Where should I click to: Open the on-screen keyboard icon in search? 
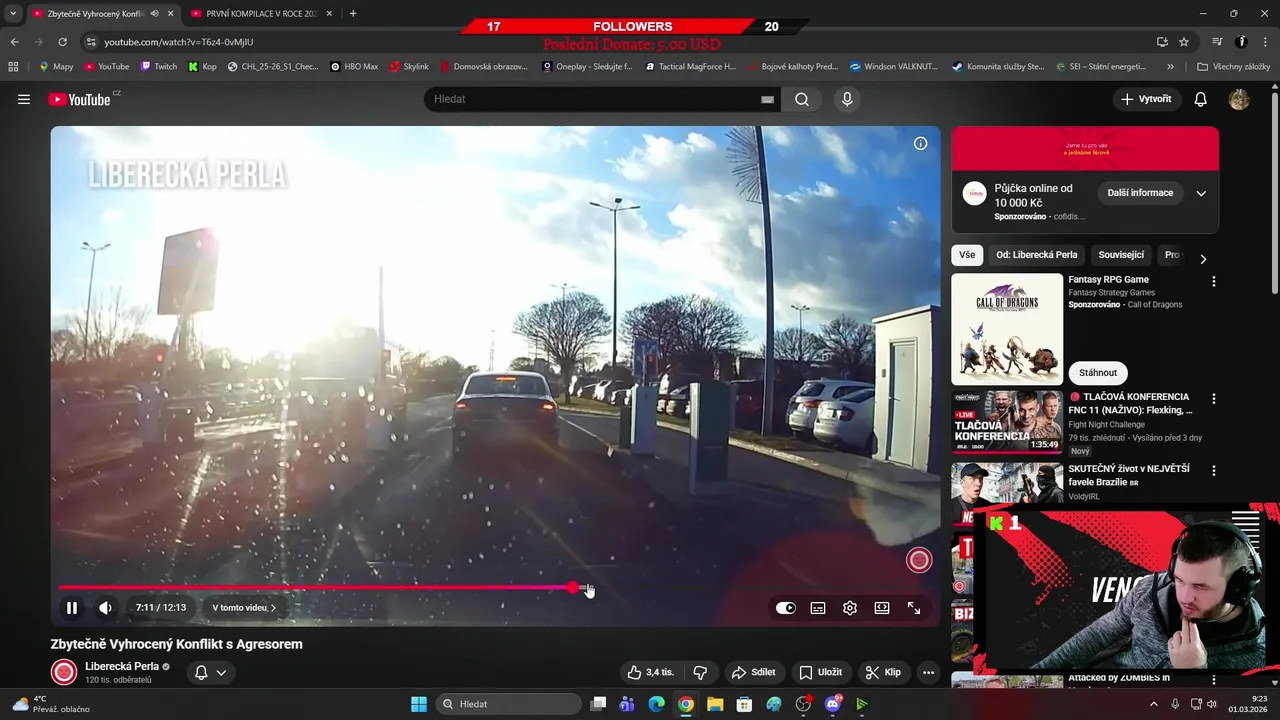click(x=767, y=99)
